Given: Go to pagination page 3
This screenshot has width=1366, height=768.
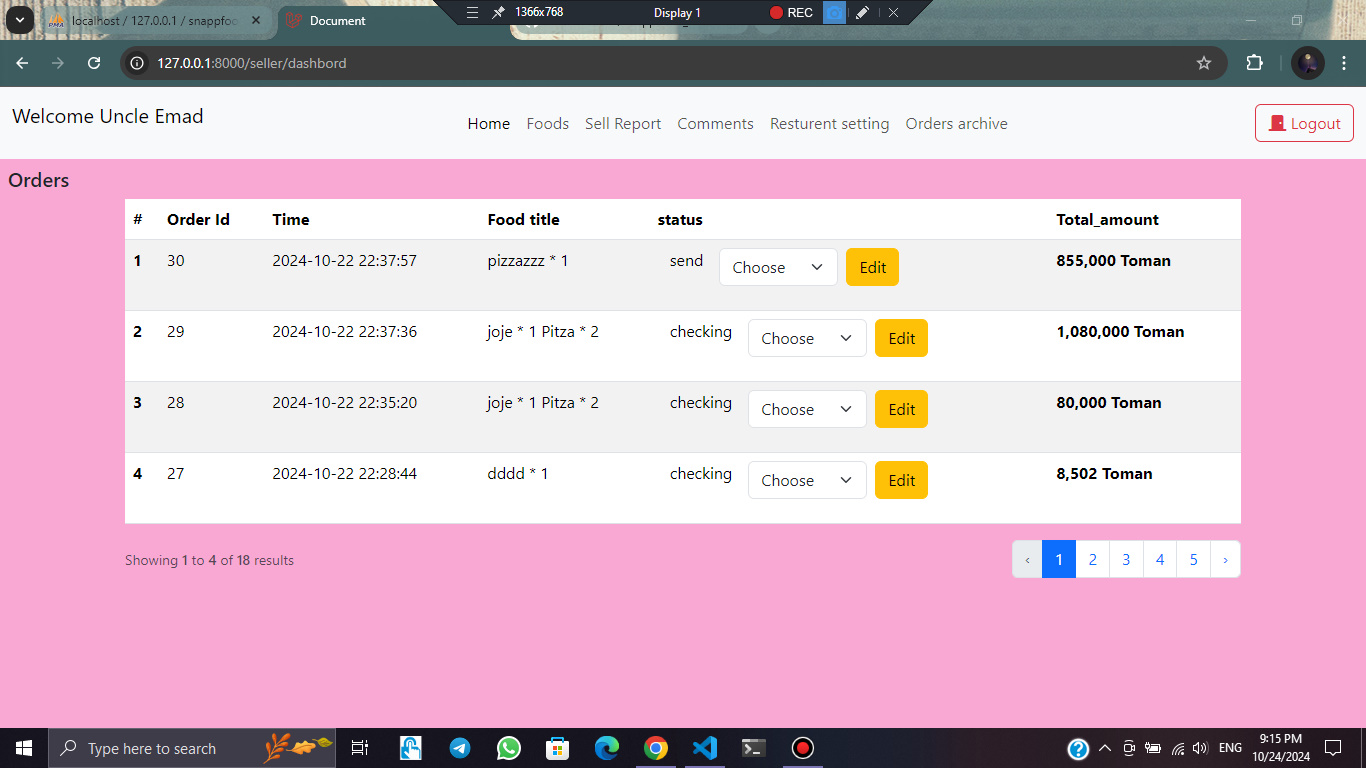Looking at the screenshot, I should point(1126,559).
